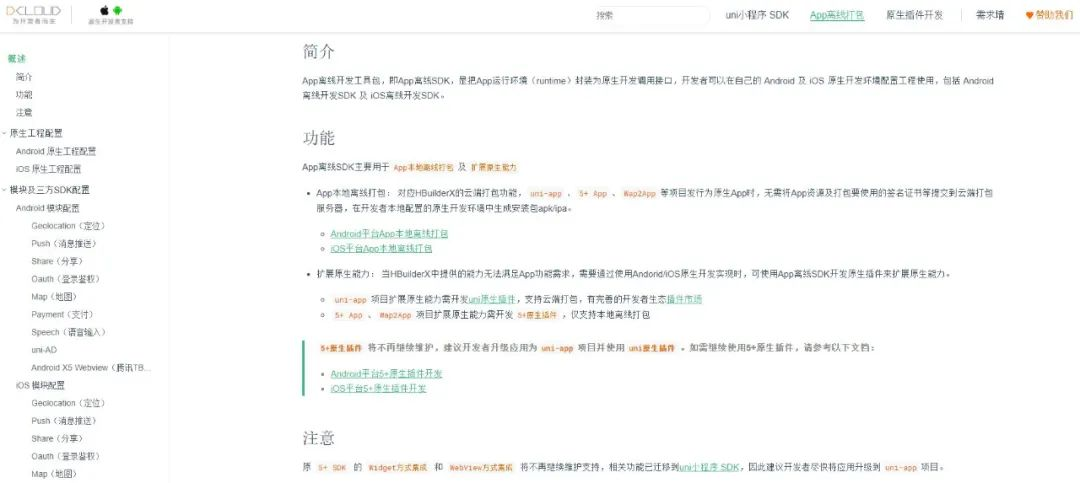The image size is (1080, 483).
Task: Click the orange heart icon beside 赞助我们
Action: pos(1030,15)
